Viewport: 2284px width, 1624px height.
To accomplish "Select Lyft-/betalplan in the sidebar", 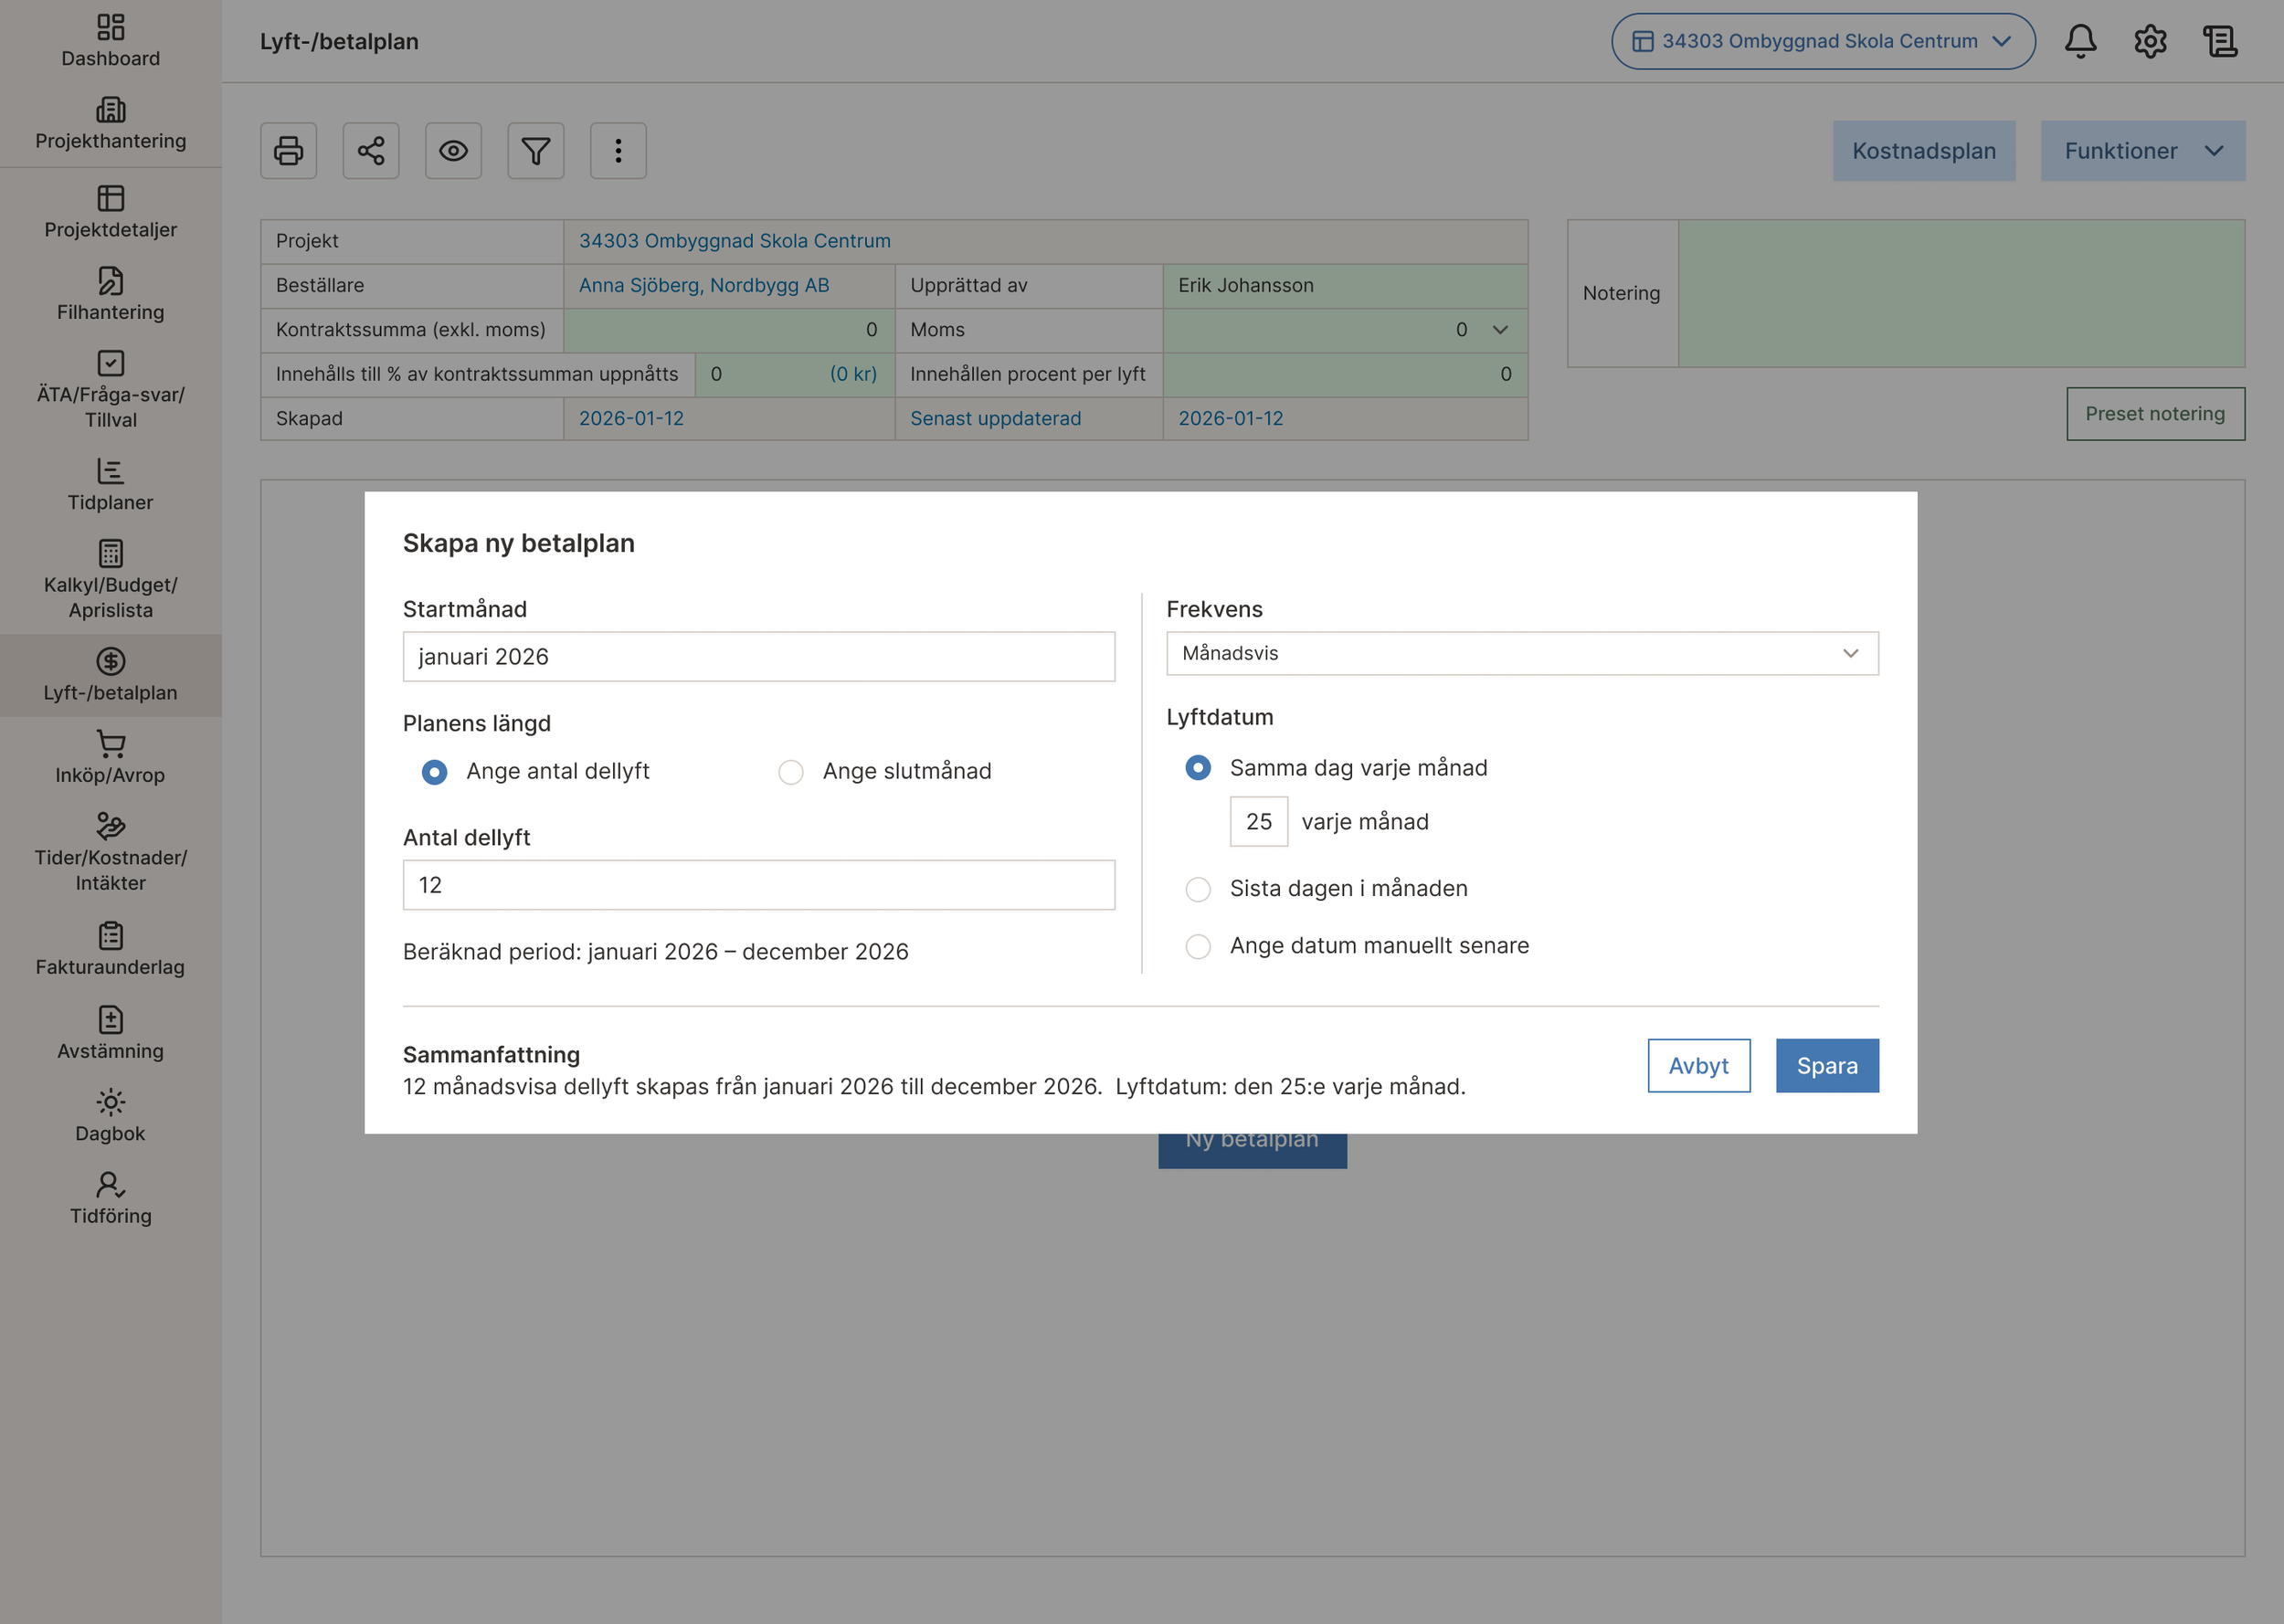I will pyautogui.click(x=110, y=675).
